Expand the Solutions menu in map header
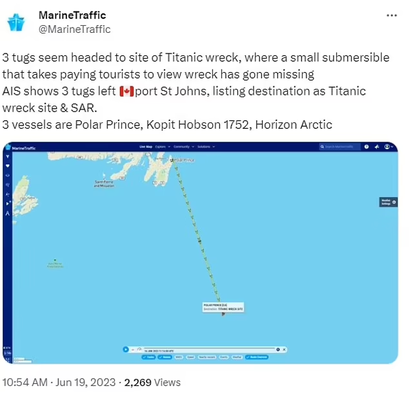Viewport: 409px width, 400px height. [206, 147]
